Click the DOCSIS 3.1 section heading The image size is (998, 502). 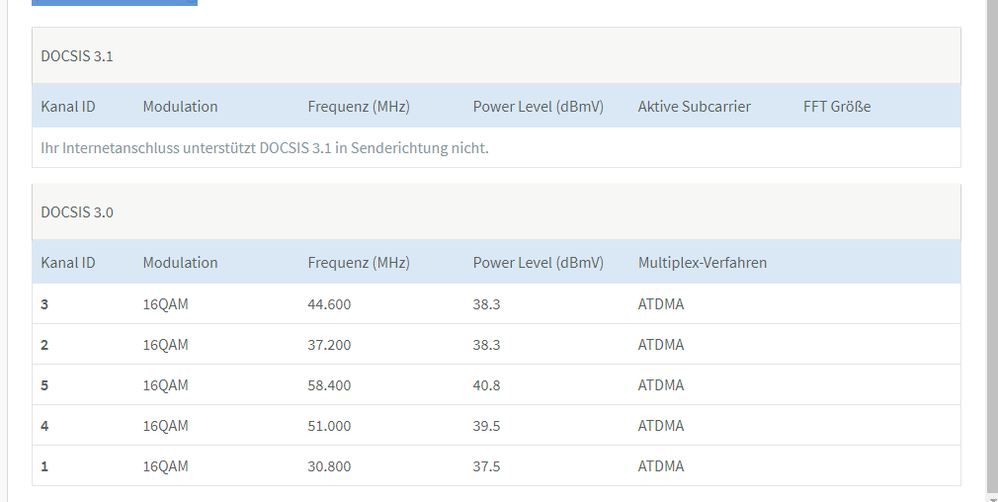tap(77, 56)
